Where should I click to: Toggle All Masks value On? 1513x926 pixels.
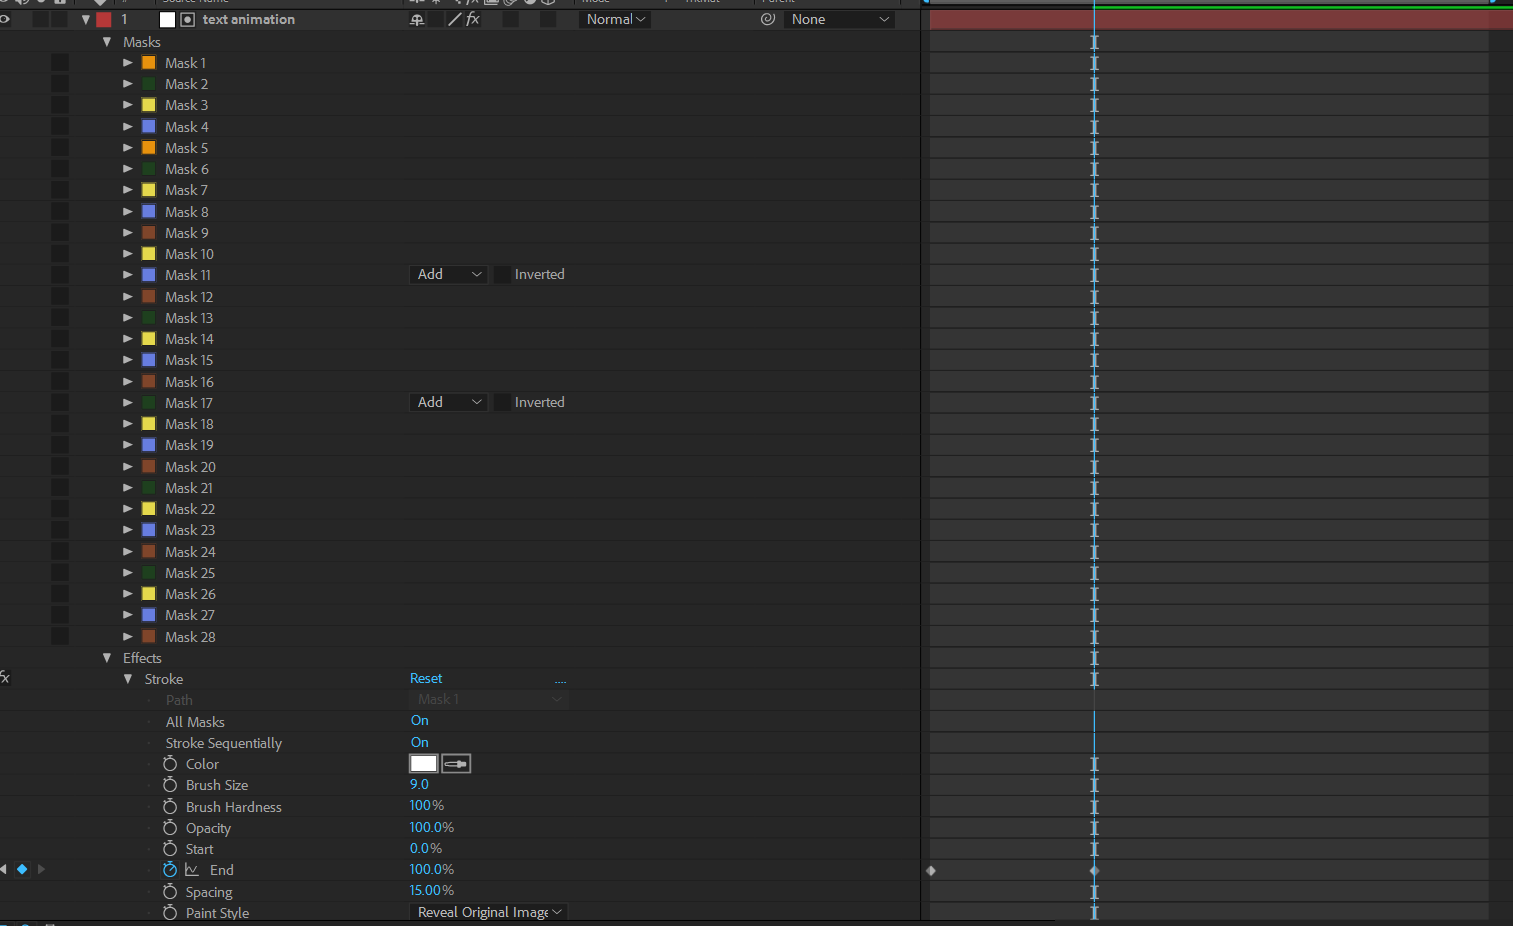click(419, 721)
